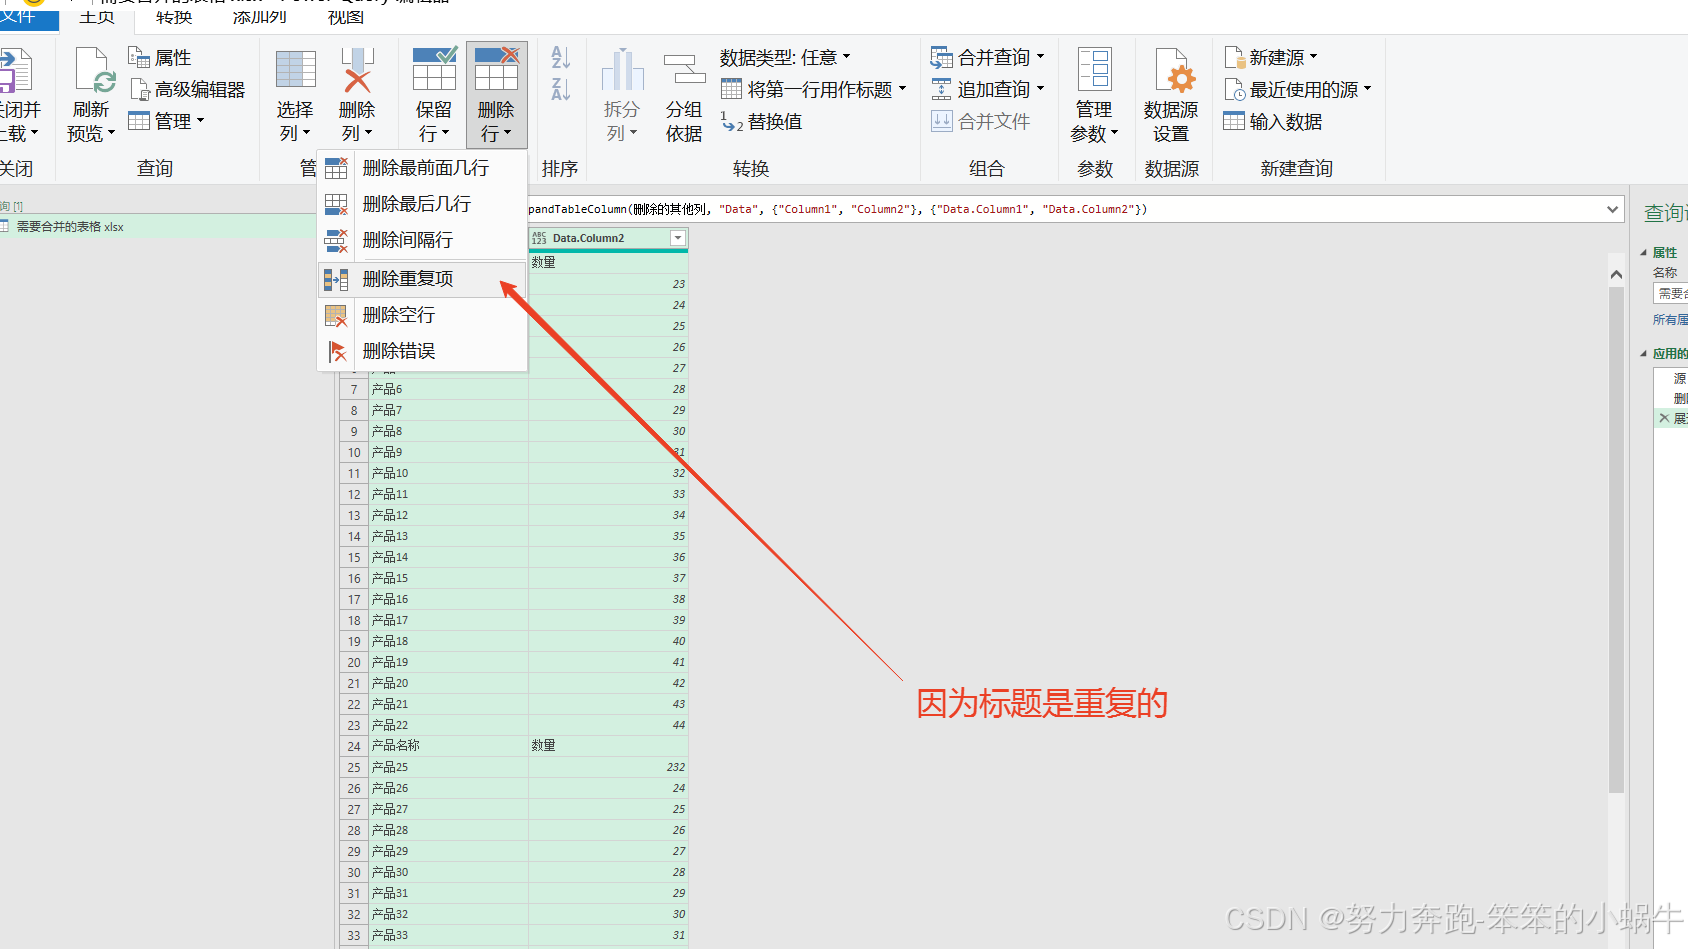Open the arrow beside 将第一行用作标题
Image resolution: width=1688 pixels, height=949 pixels.
coord(902,89)
